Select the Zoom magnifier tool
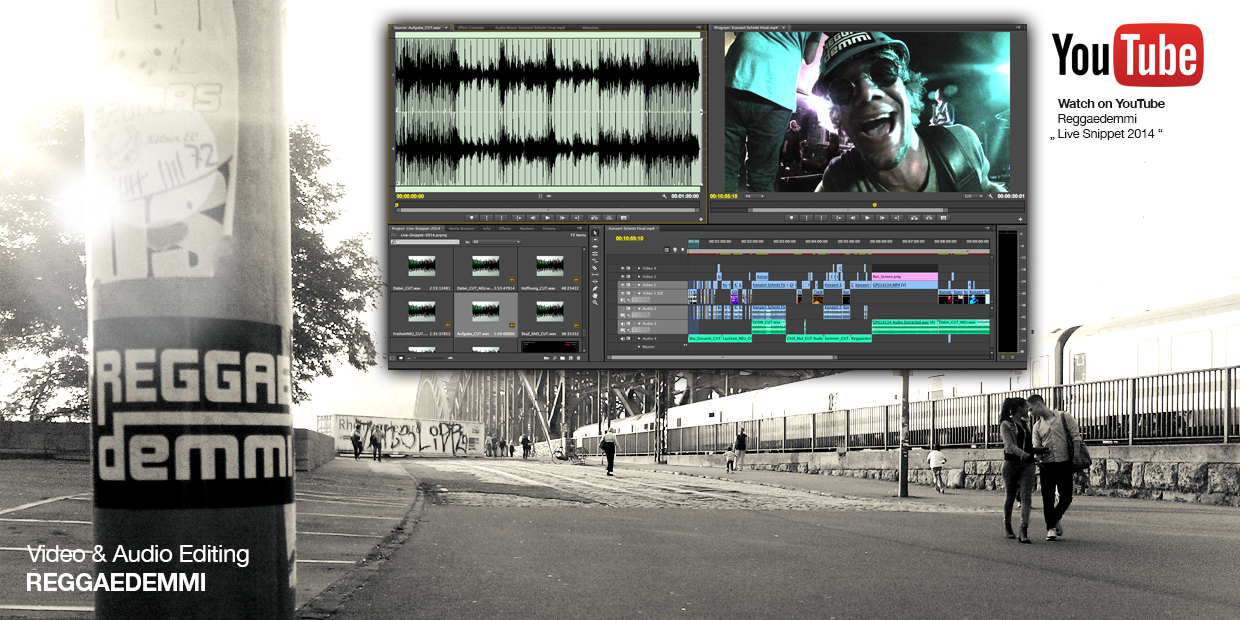The width and height of the screenshot is (1240, 620). [x=595, y=303]
